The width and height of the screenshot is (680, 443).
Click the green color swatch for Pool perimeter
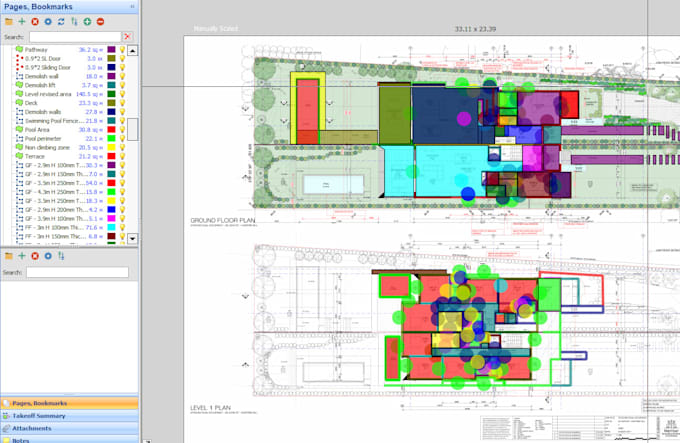(x=111, y=138)
